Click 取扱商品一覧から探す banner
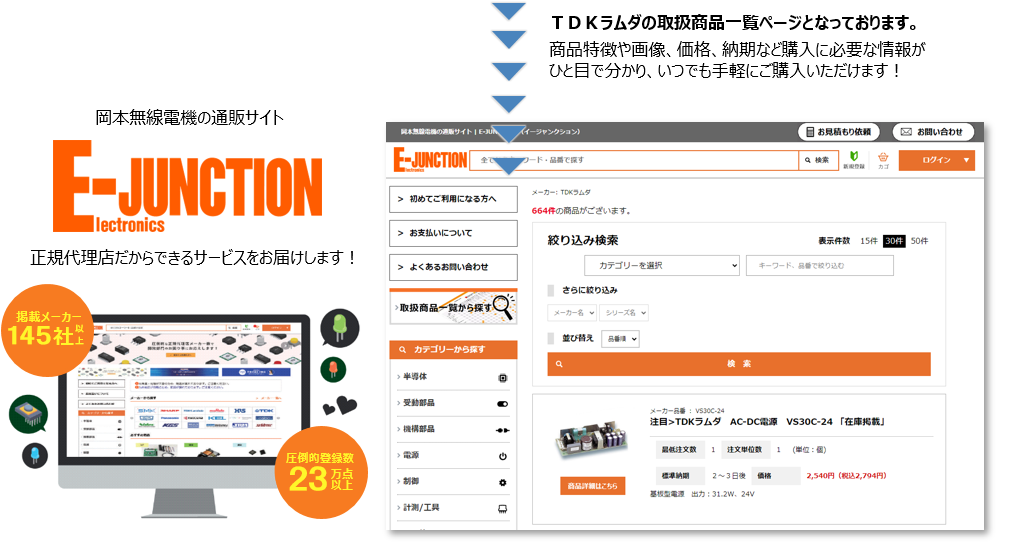1017x549 pixels. 453,308
